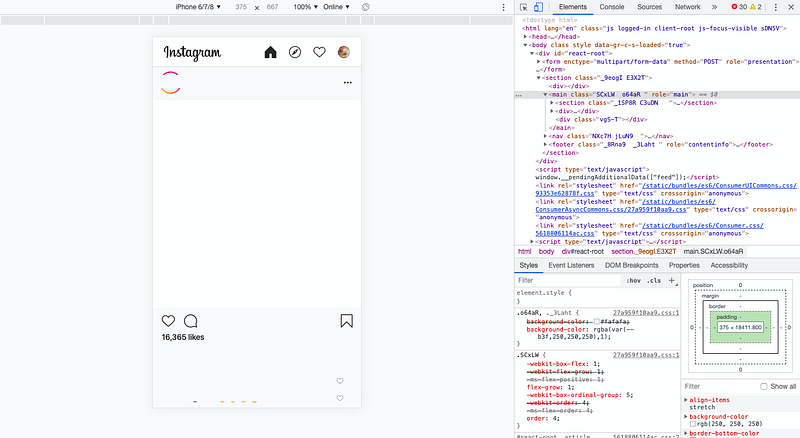Viewport: 800px width, 438px height.
Task: Open the profile avatar in Instagram header
Action: click(x=344, y=52)
